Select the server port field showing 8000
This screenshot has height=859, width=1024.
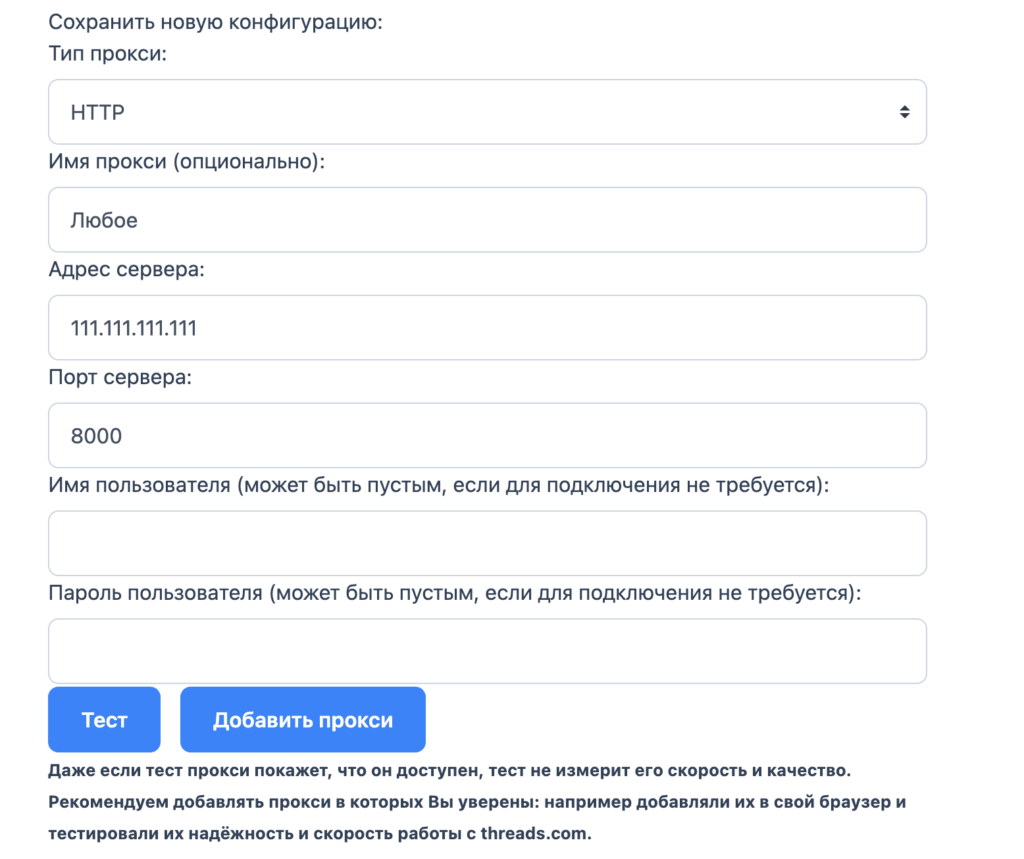(486, 435)
